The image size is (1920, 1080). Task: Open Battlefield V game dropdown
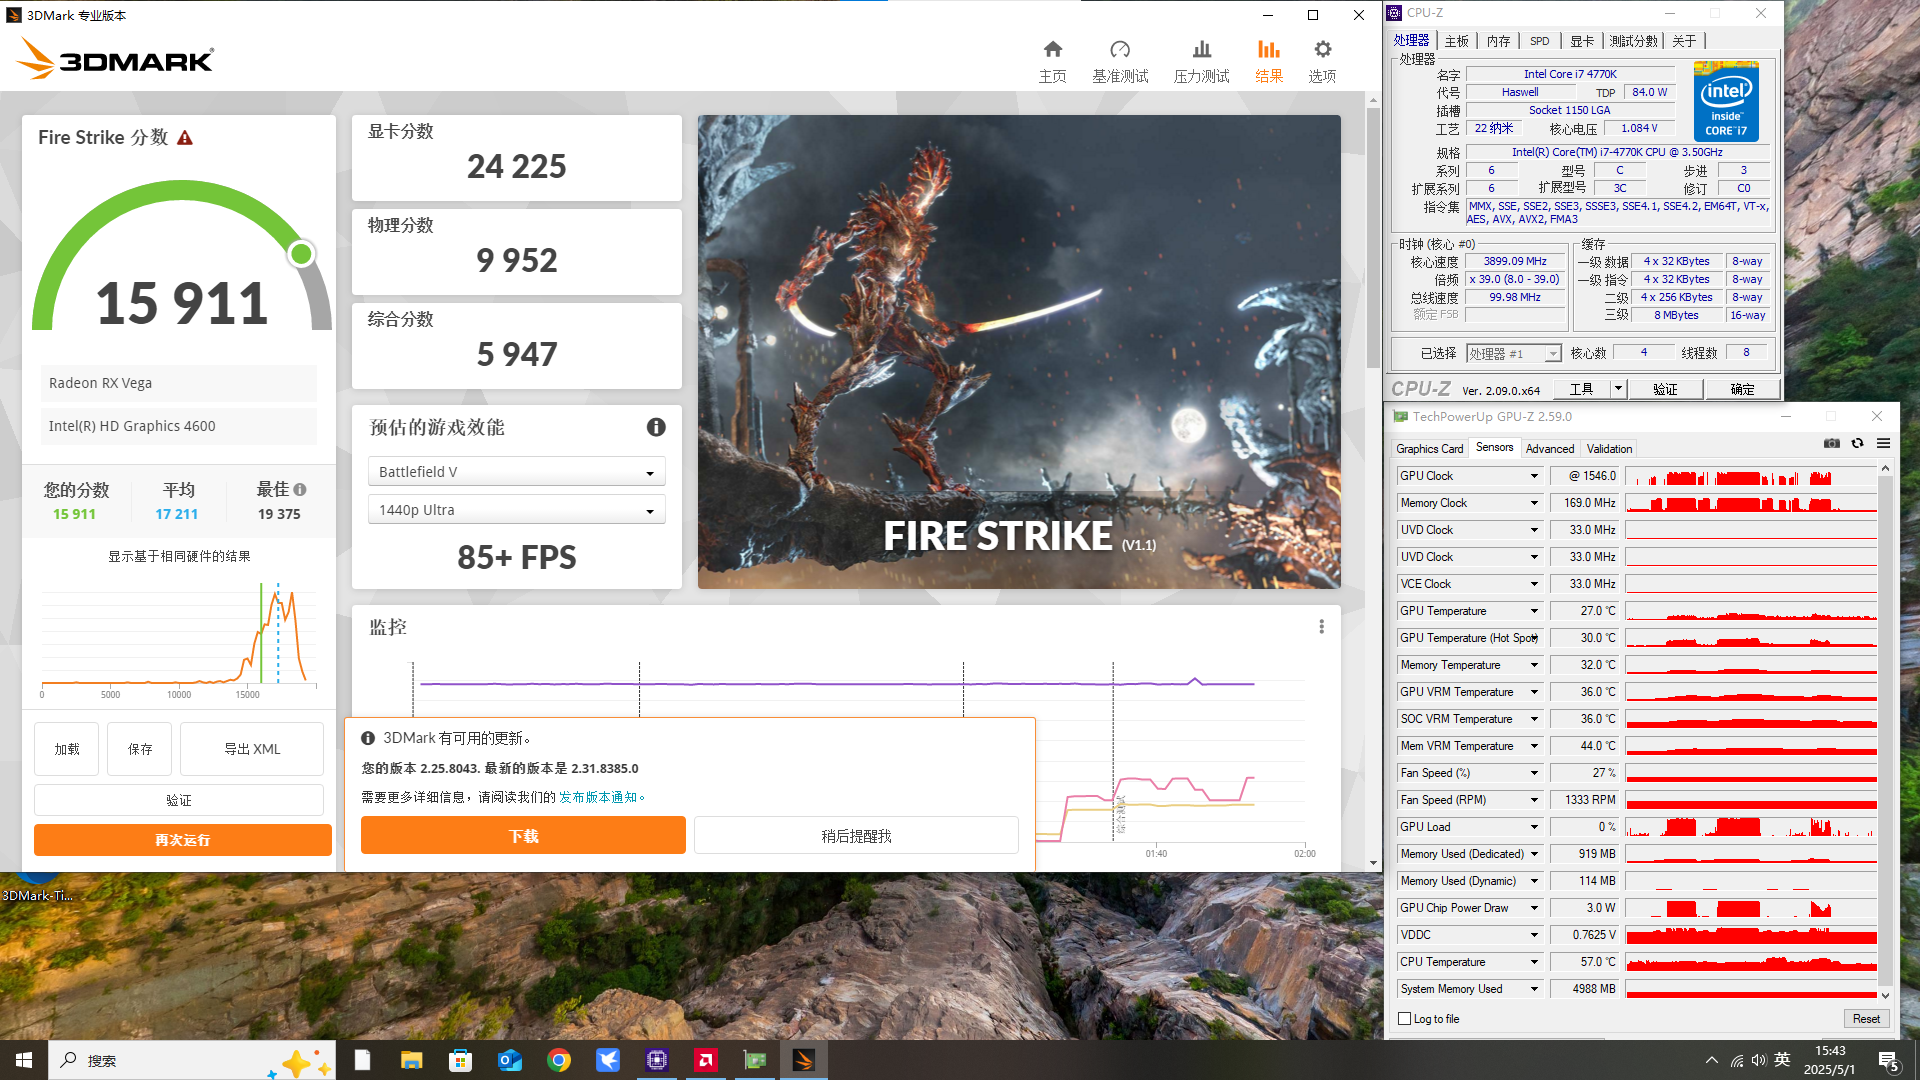pyautogui.click(x=516, y=472)
